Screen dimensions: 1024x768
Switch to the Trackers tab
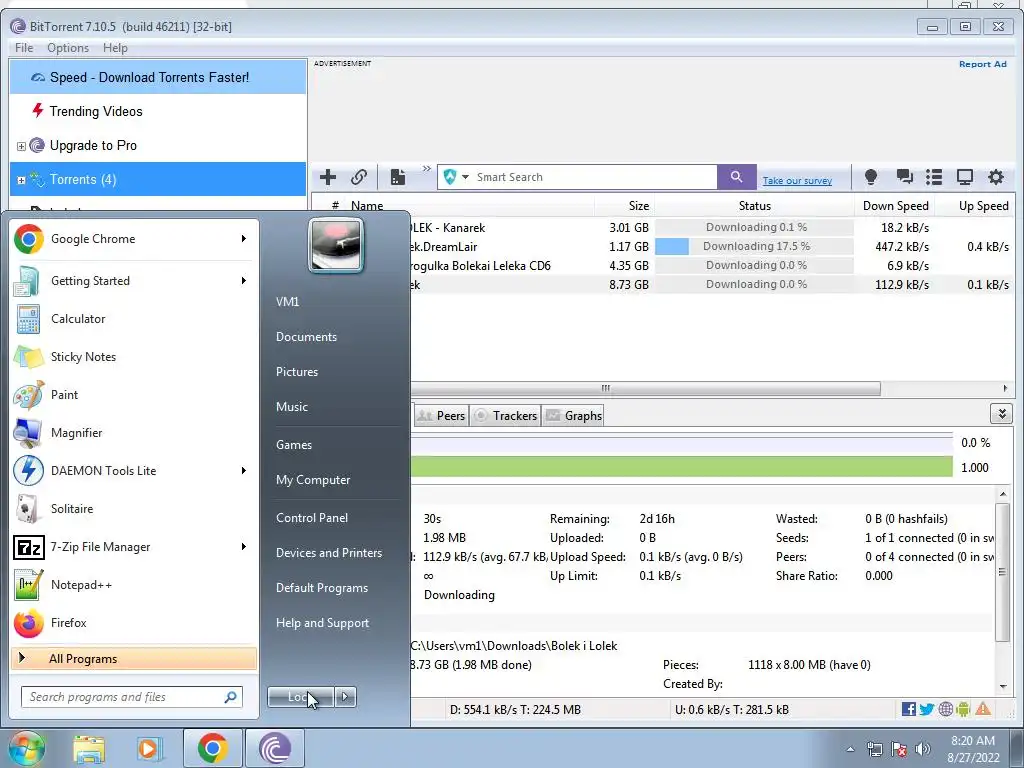click(x=505, y=415)
